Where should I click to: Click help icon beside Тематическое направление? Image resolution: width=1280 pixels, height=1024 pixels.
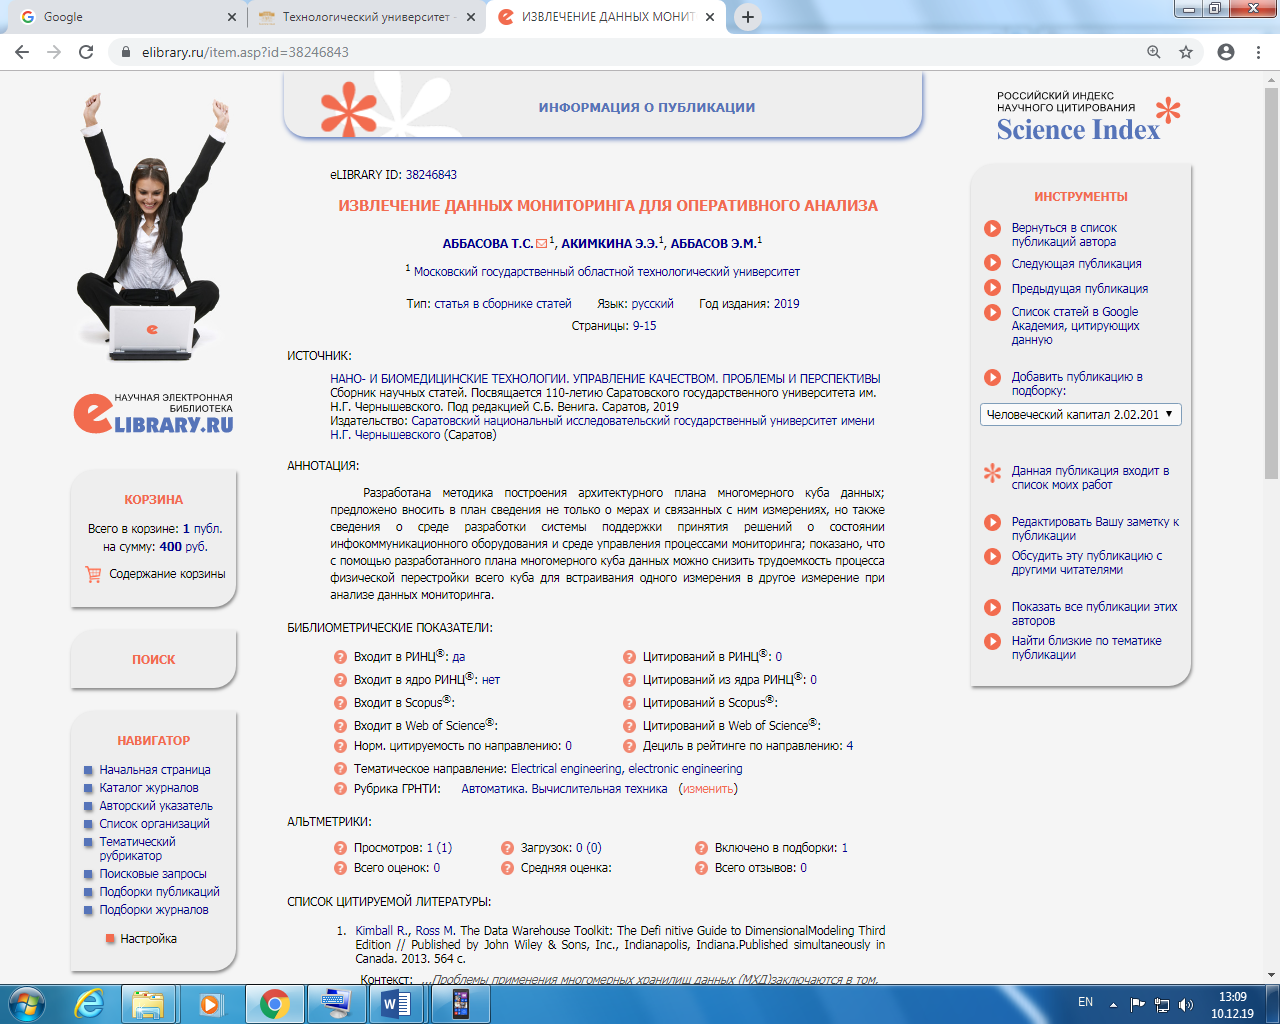point(341,769)
